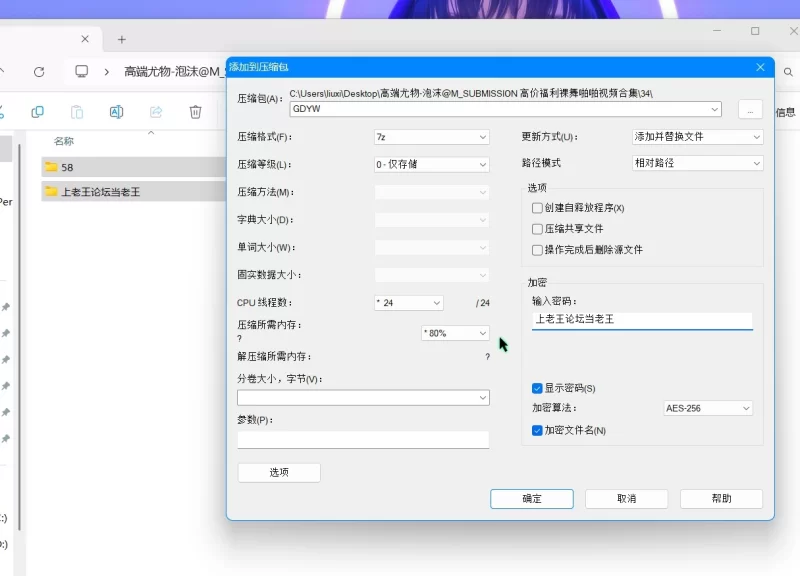Select the folder 上老王论坛当老王
800x576 pixels.
[x=134, y=191]
